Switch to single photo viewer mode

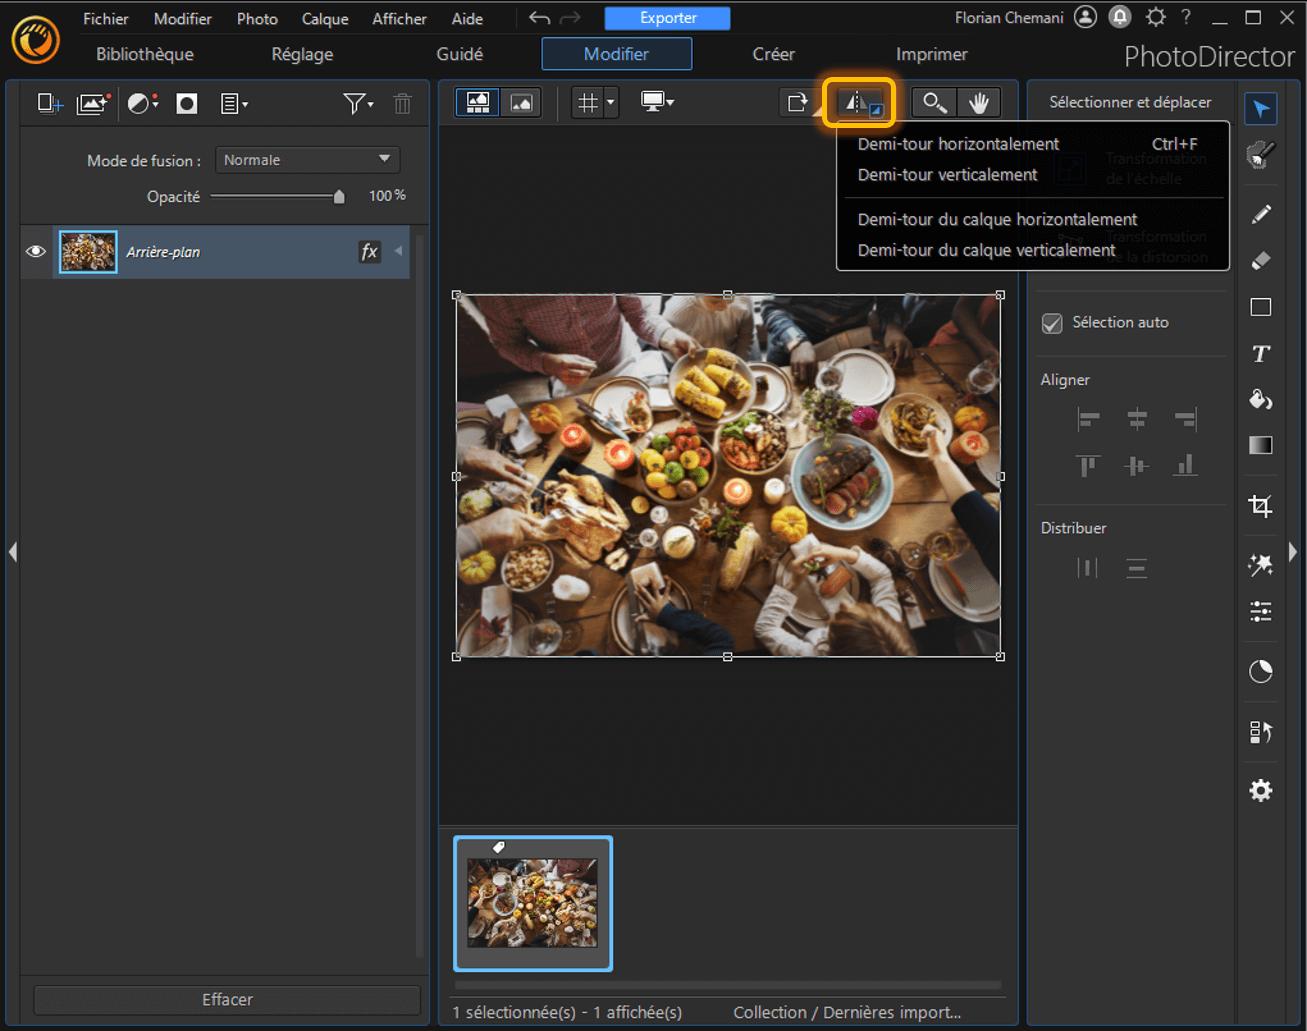[x=521, y=102]
